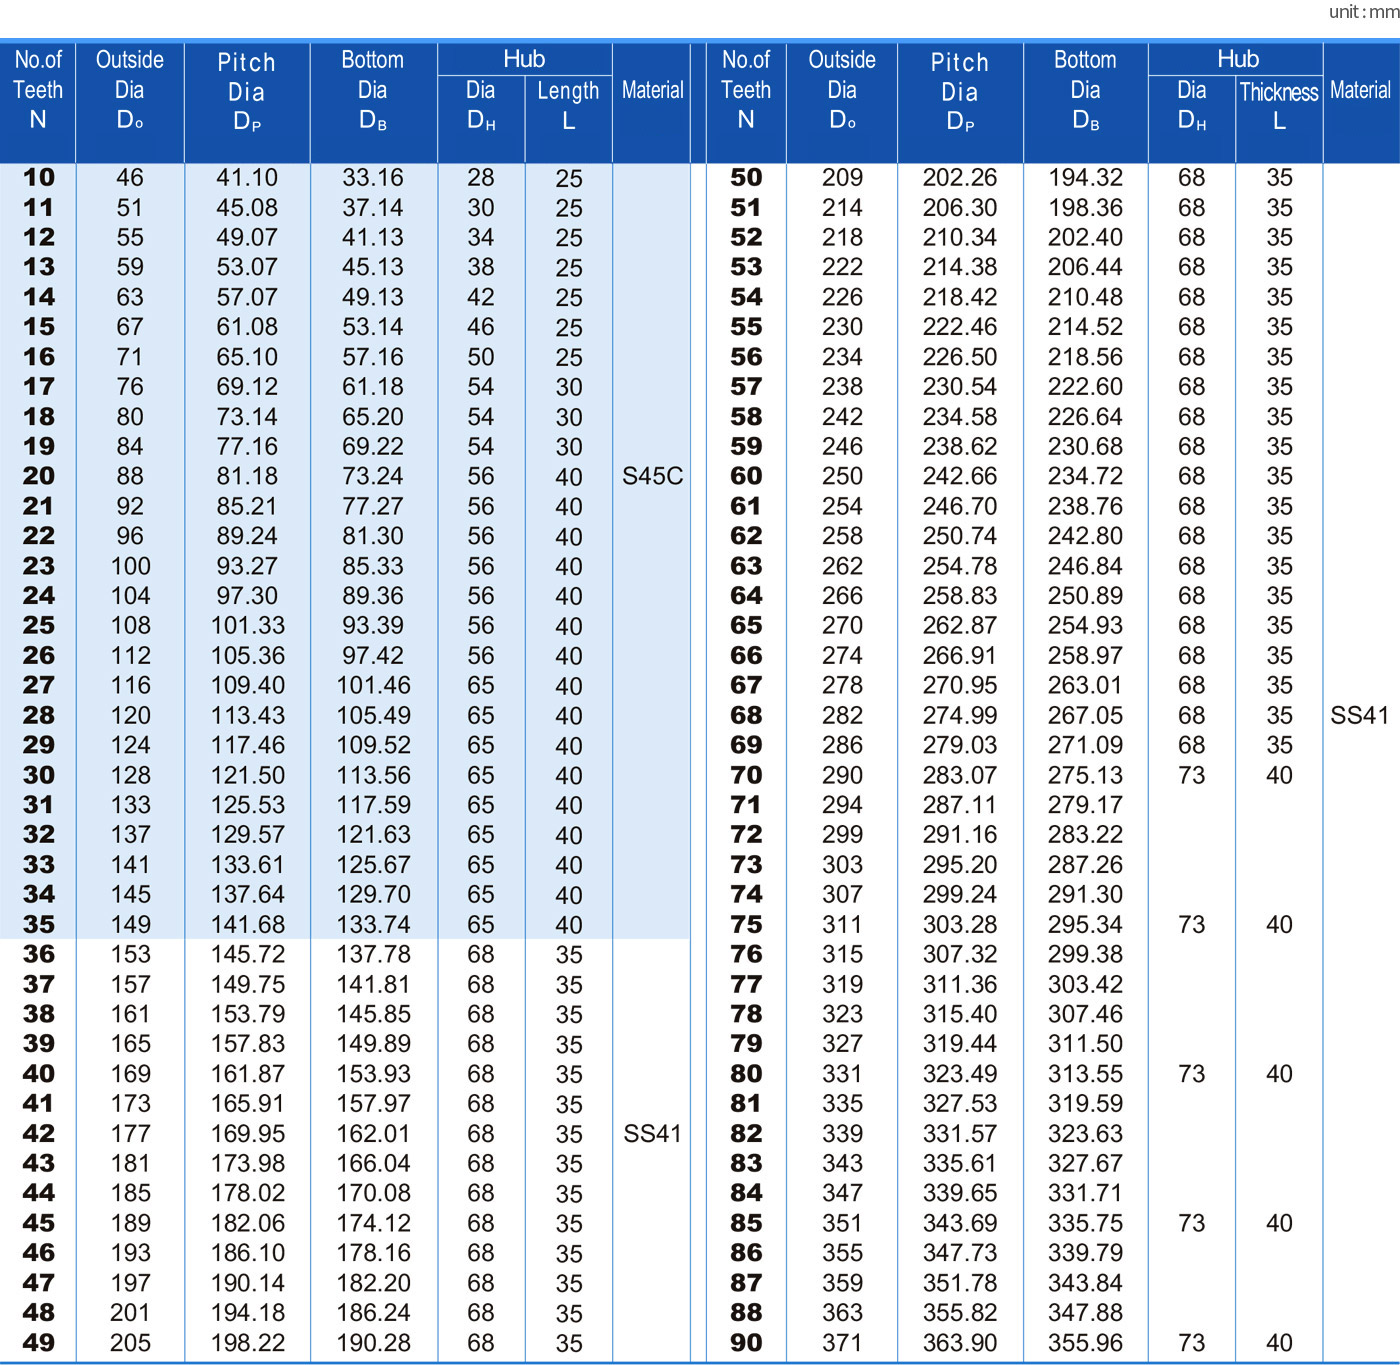Click outside diameter value 250
The image size is (1400, 1365).
[x=842, y=476]
